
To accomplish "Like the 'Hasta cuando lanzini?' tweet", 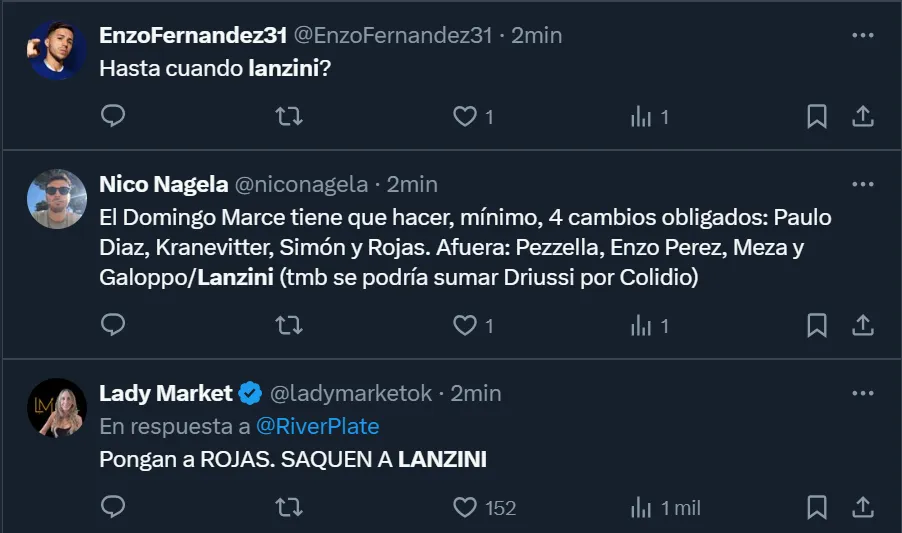I will click(x=465, y=117).
